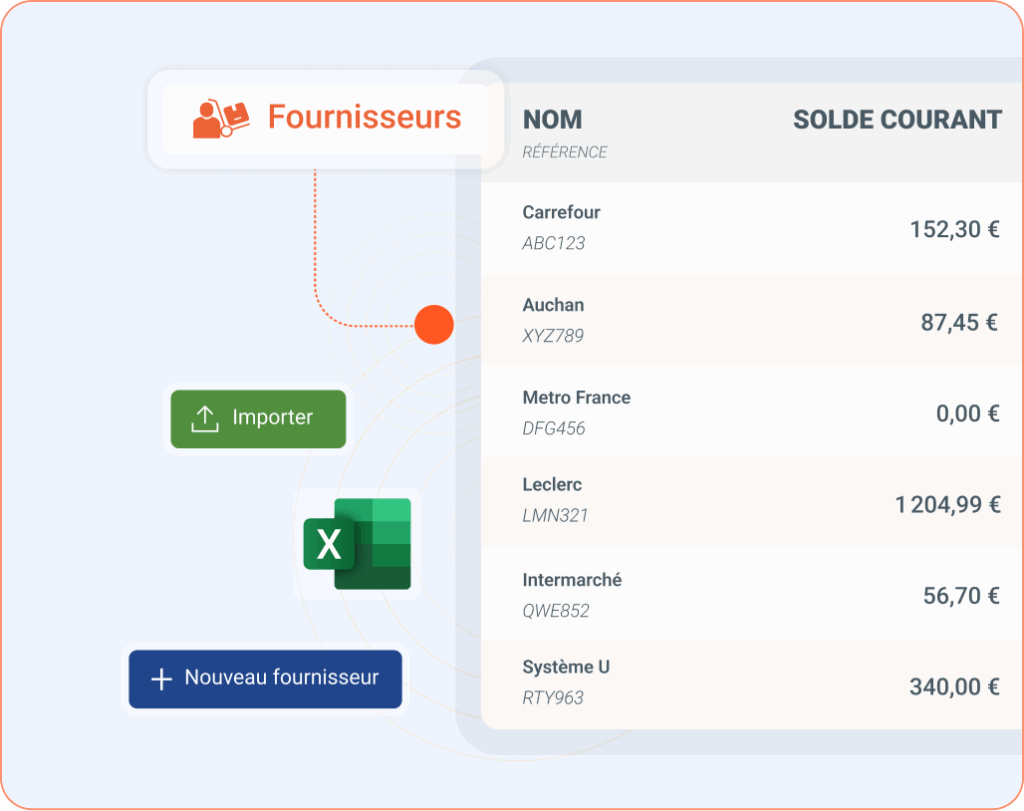
Task: Click the Fournisseurs supplier trolley icon
Action: [x=221, y=118]
